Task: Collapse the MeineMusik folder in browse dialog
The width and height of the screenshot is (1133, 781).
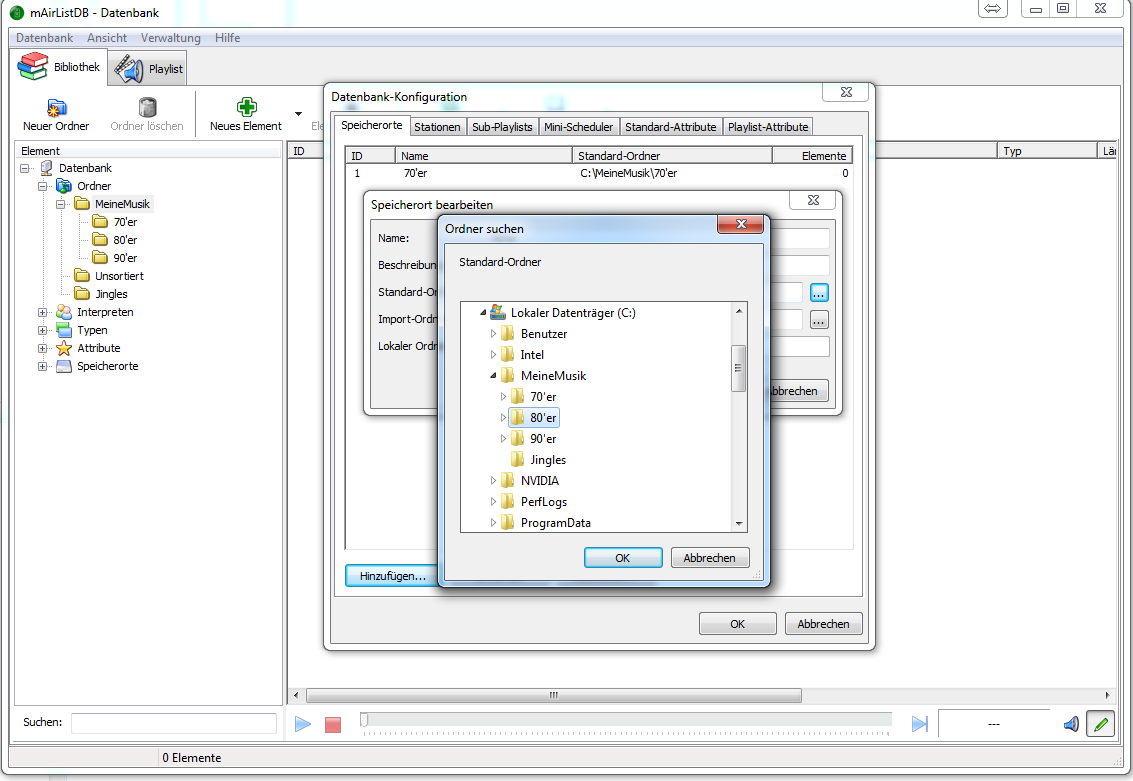Action: [x=494, y=376]
